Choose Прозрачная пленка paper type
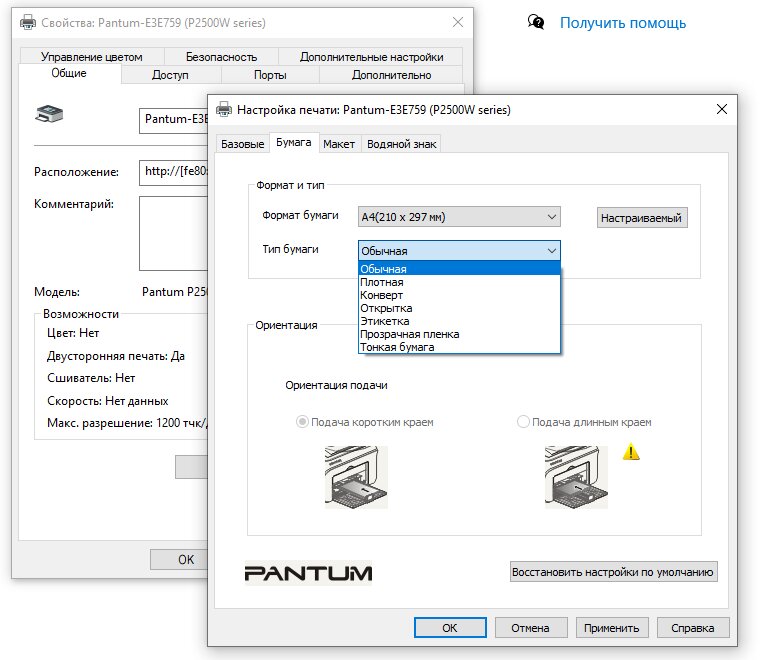Viewport: 782px width, 660px height. (x=459, y=334)
